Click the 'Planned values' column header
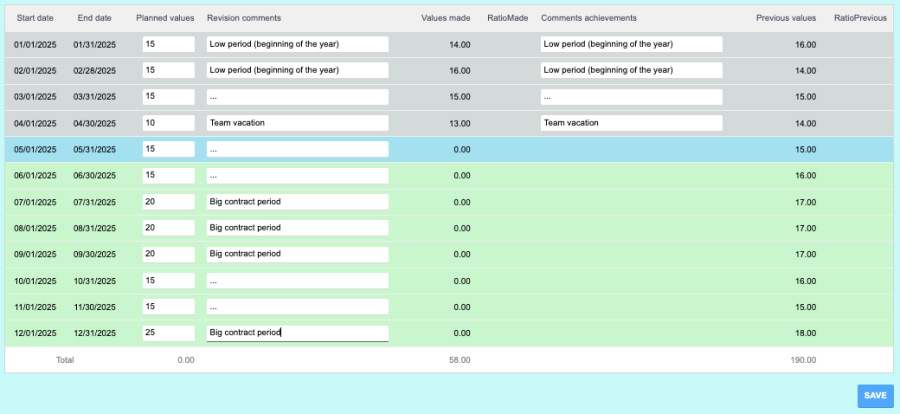 (x=165, y=18)
